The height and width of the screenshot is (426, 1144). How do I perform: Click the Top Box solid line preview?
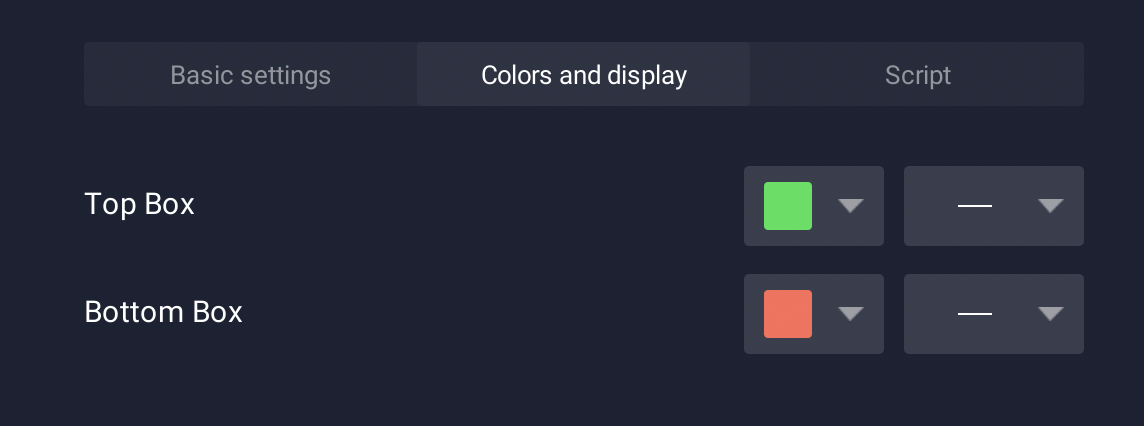click(x=975, y=206)
